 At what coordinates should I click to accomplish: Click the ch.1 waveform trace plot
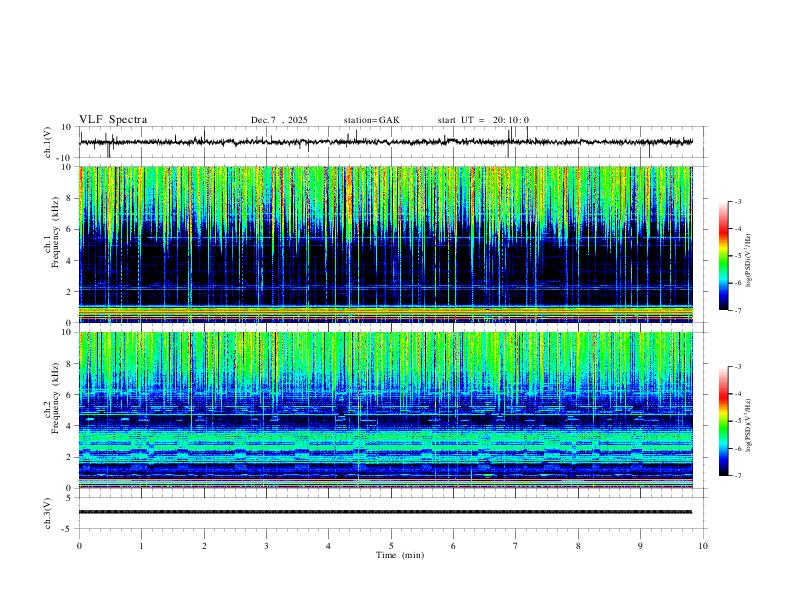pyautogui.click(x=393, y=142)
